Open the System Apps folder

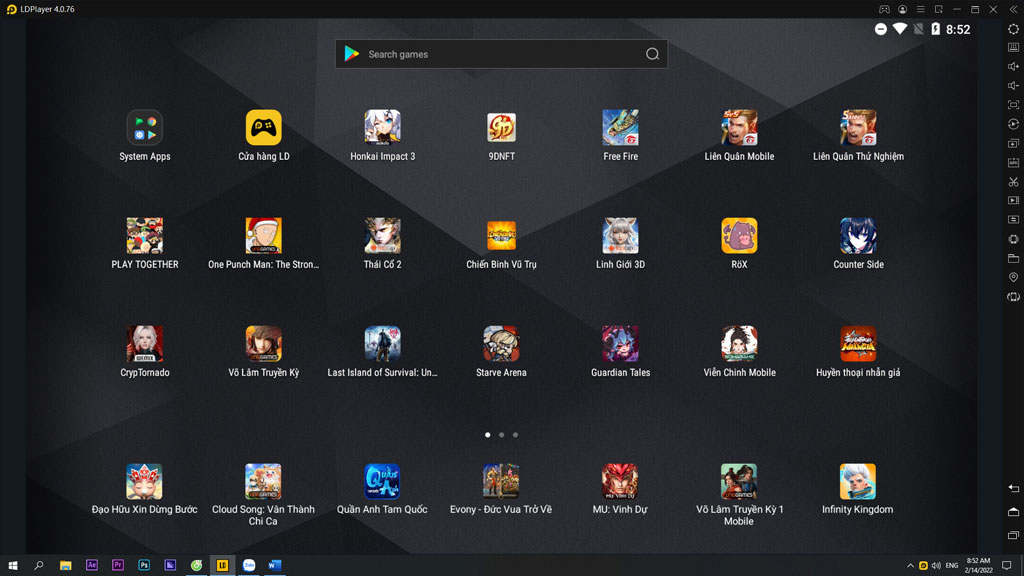(144, 128)
